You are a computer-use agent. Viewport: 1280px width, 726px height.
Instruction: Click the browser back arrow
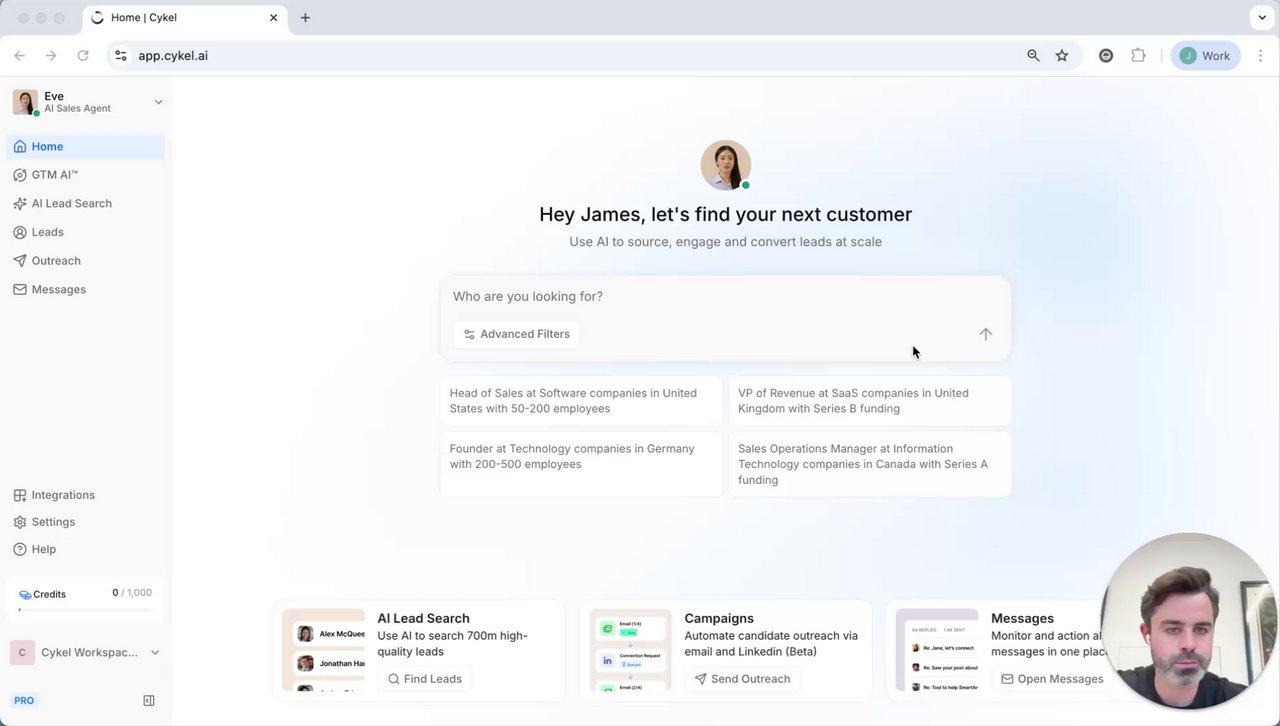click(19, 56)
